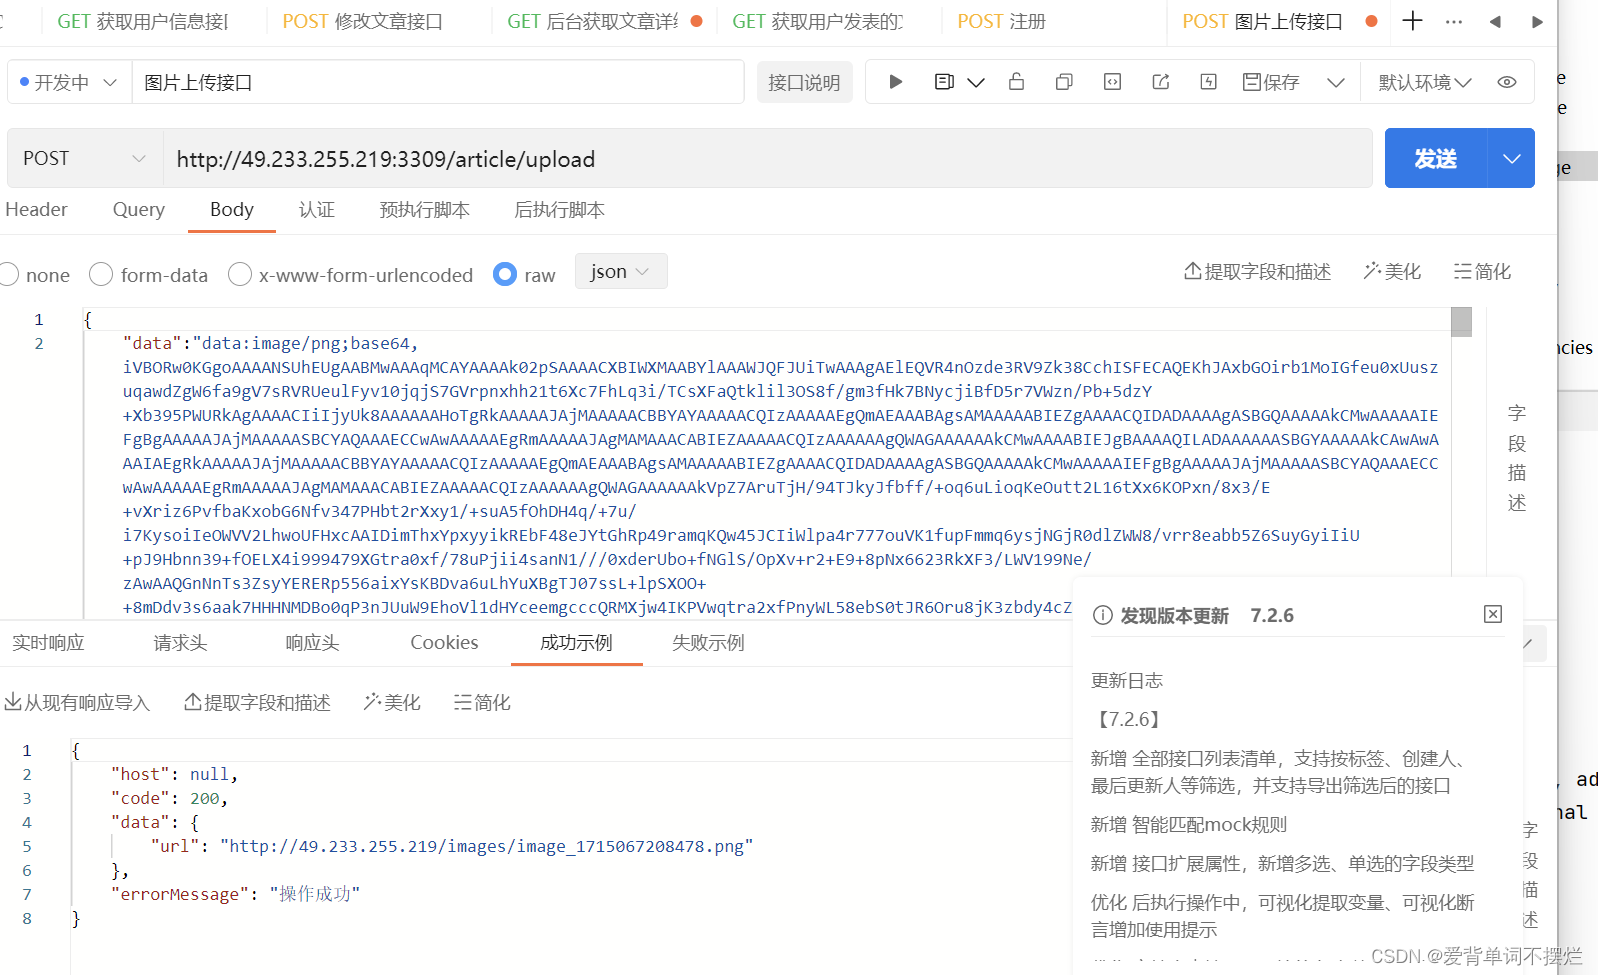Image resolution: width=1598 pixels, height=975 pixels.
Task: Open the 开发中 status dropdown
Action: point(69,82)
